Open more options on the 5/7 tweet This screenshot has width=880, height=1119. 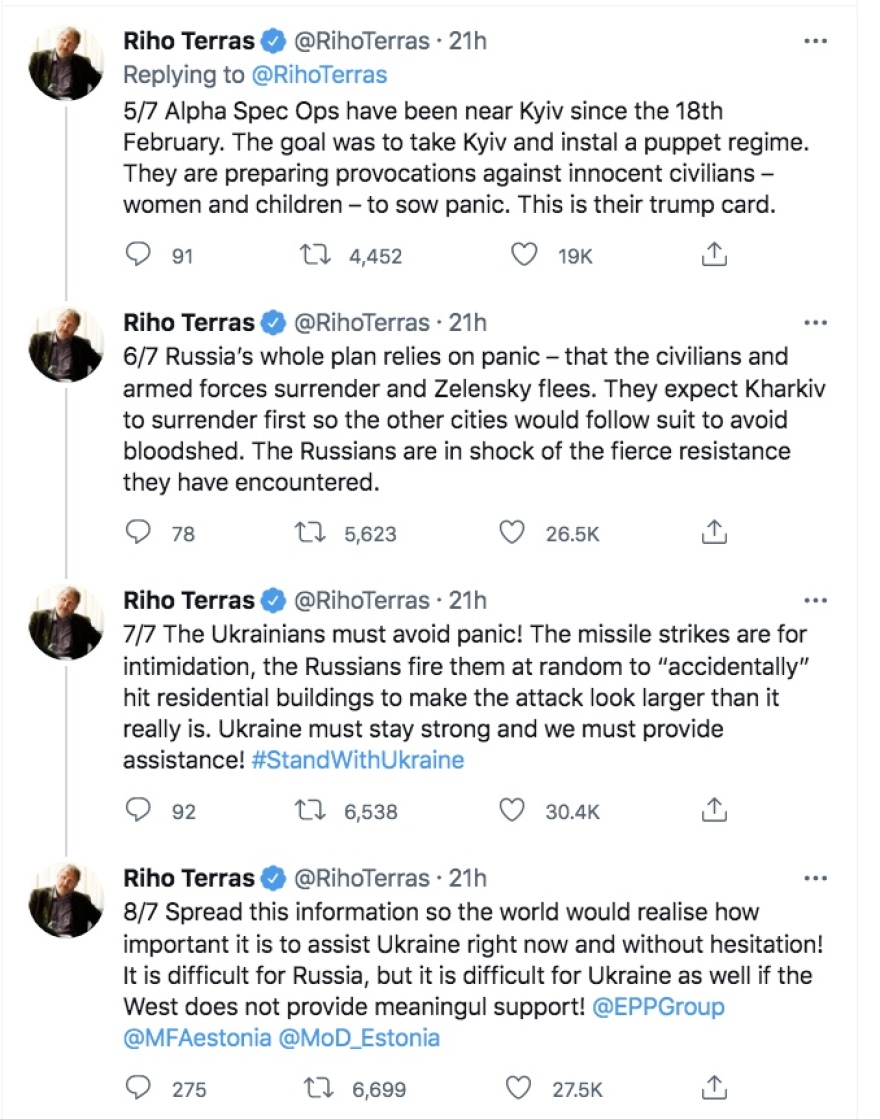[x=816, y=43]
